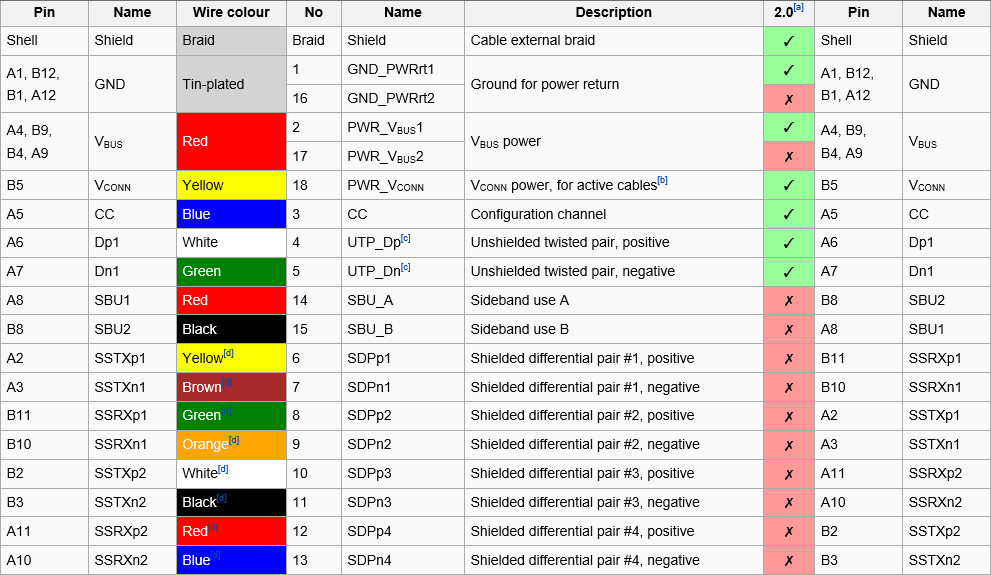The image size is (991, 575).
Task: Click the 'Description' column header
Action: [x=613, y=13]
